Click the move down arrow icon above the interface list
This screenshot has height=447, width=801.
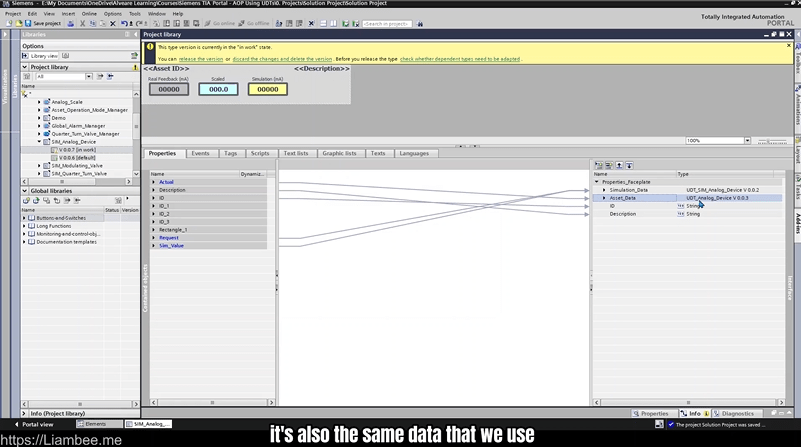click(x=629, y=165)
